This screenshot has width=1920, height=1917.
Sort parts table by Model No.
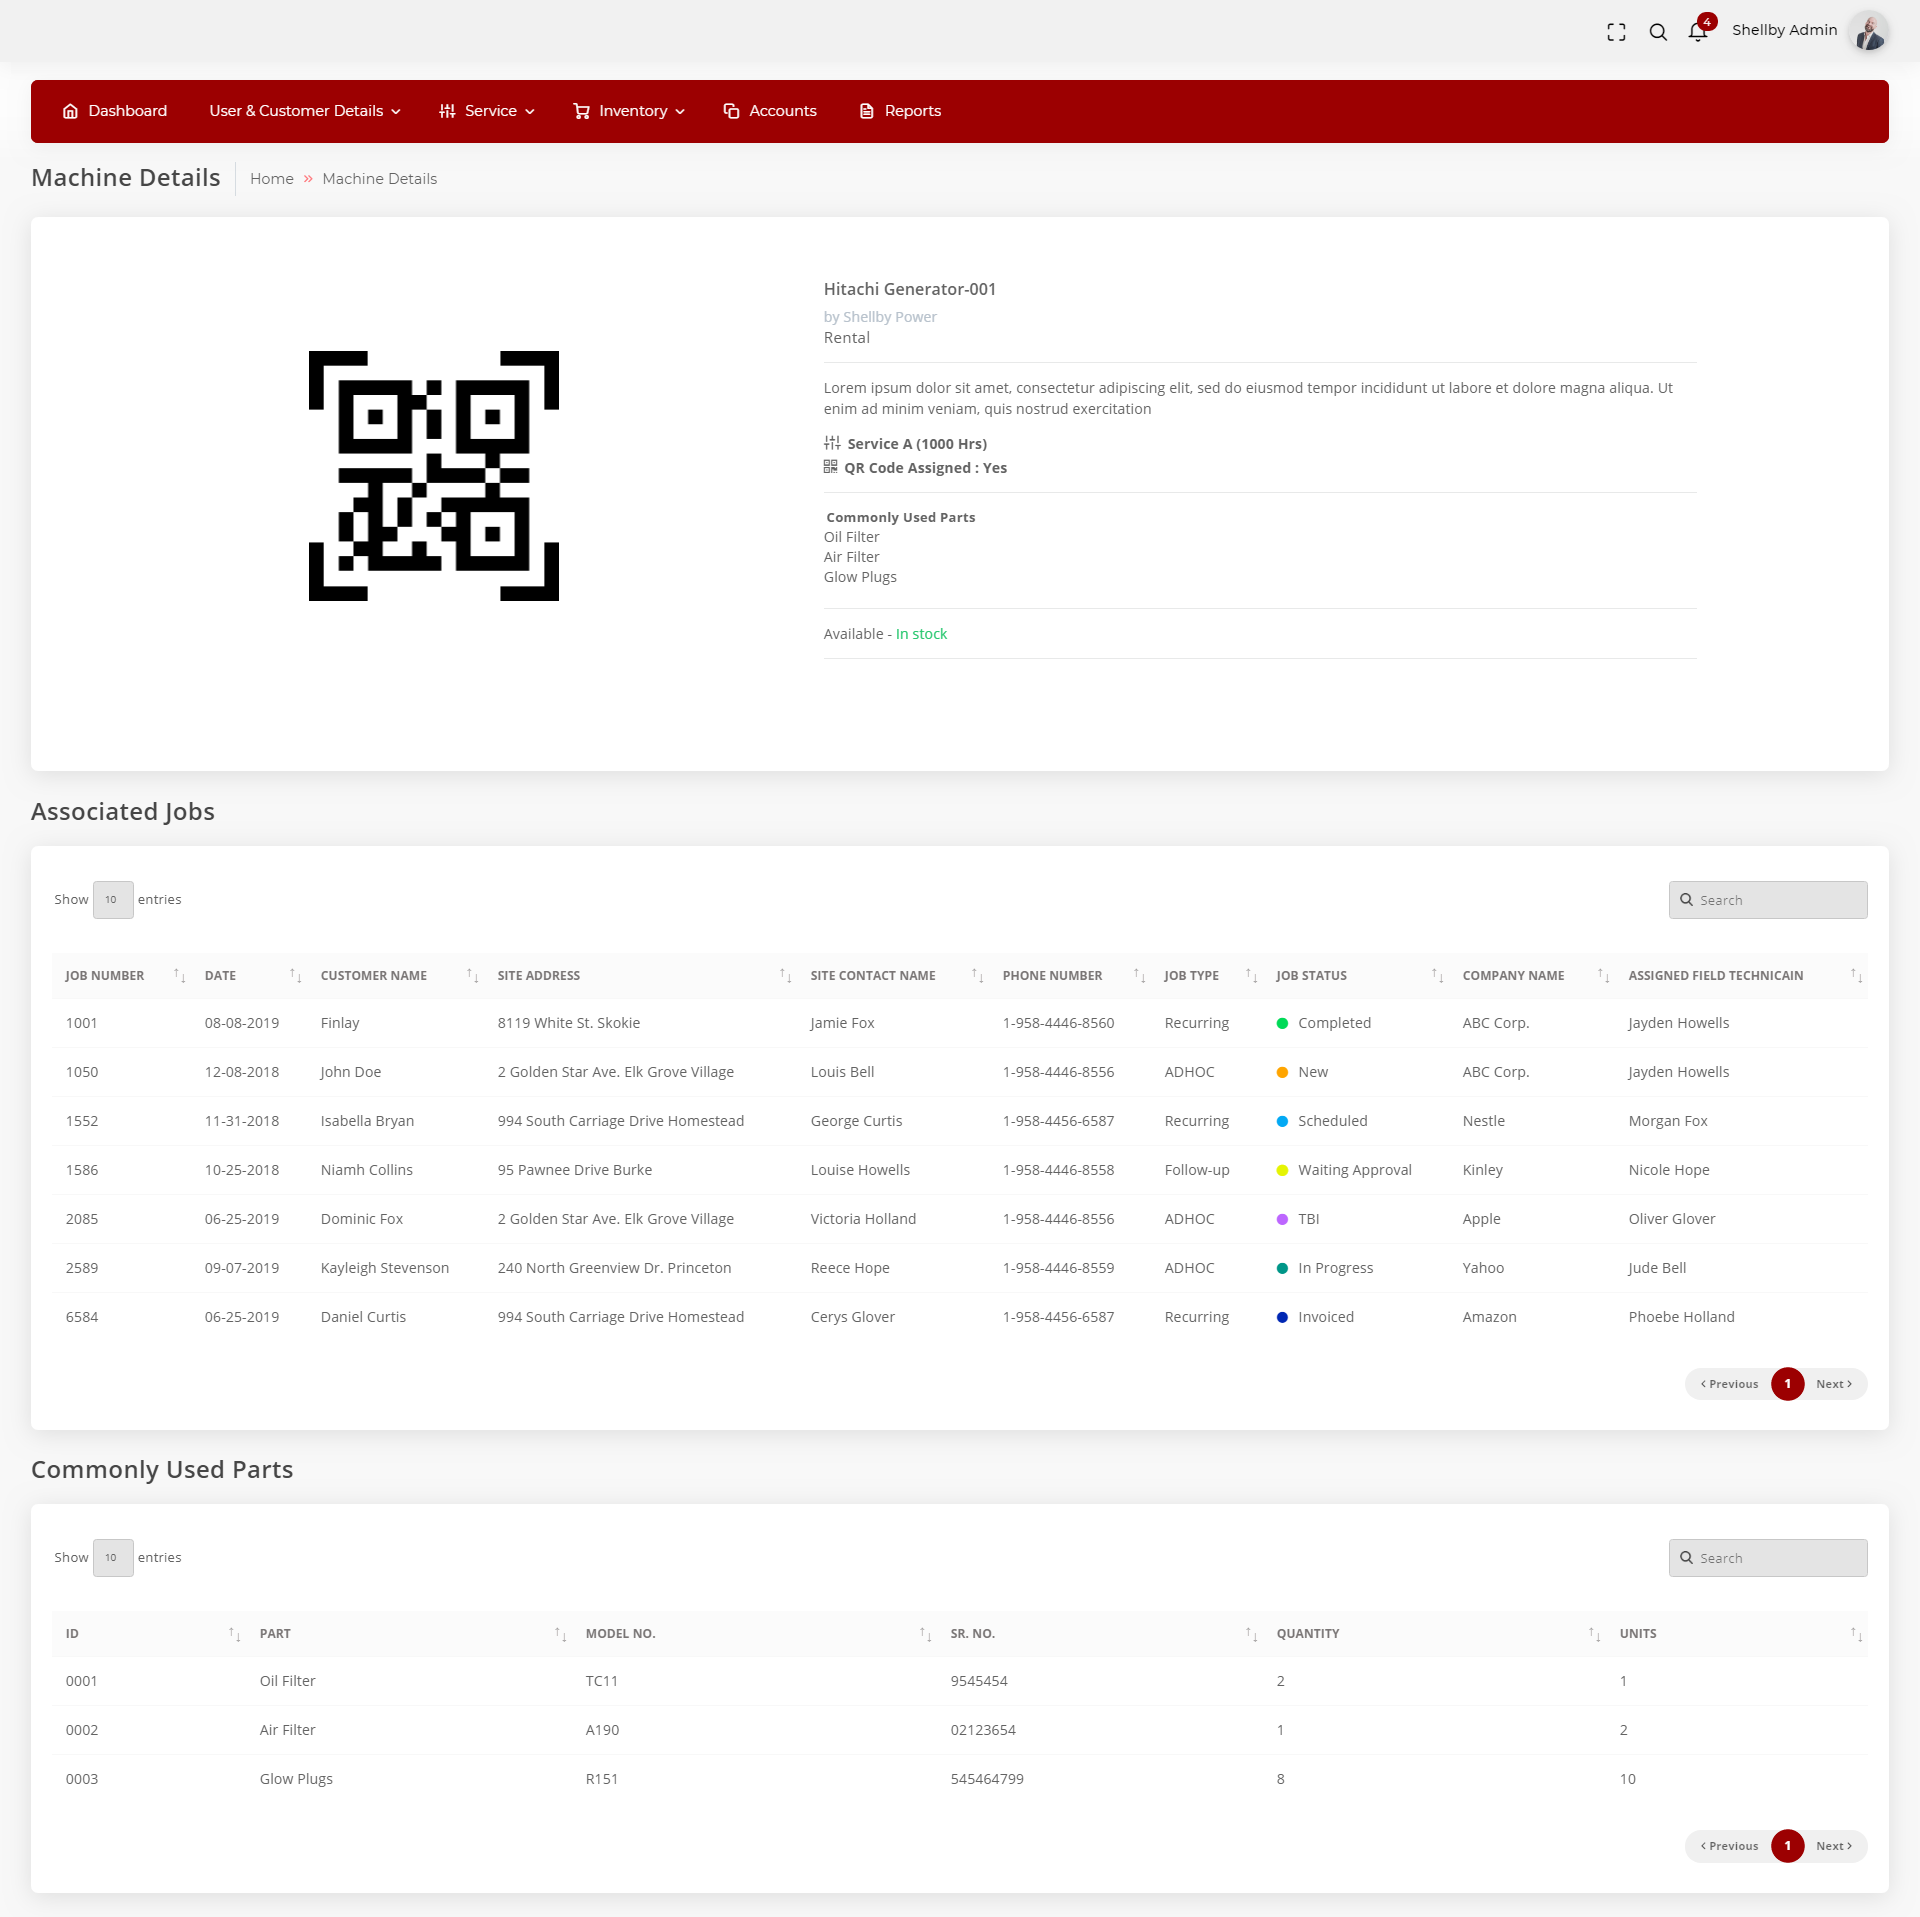755,1634
